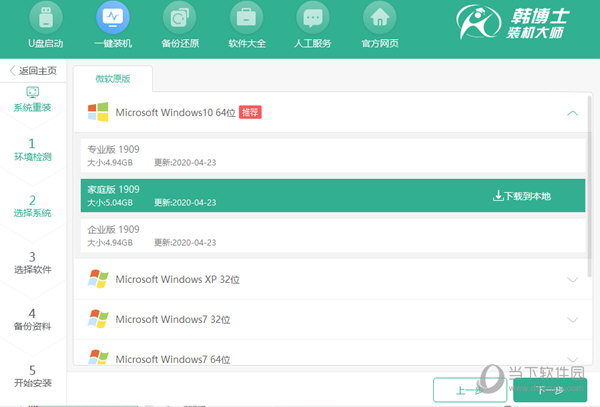Select step 2 选择系统
The width and height of the screenshot is (600, 407).
[x=33, y=206]
